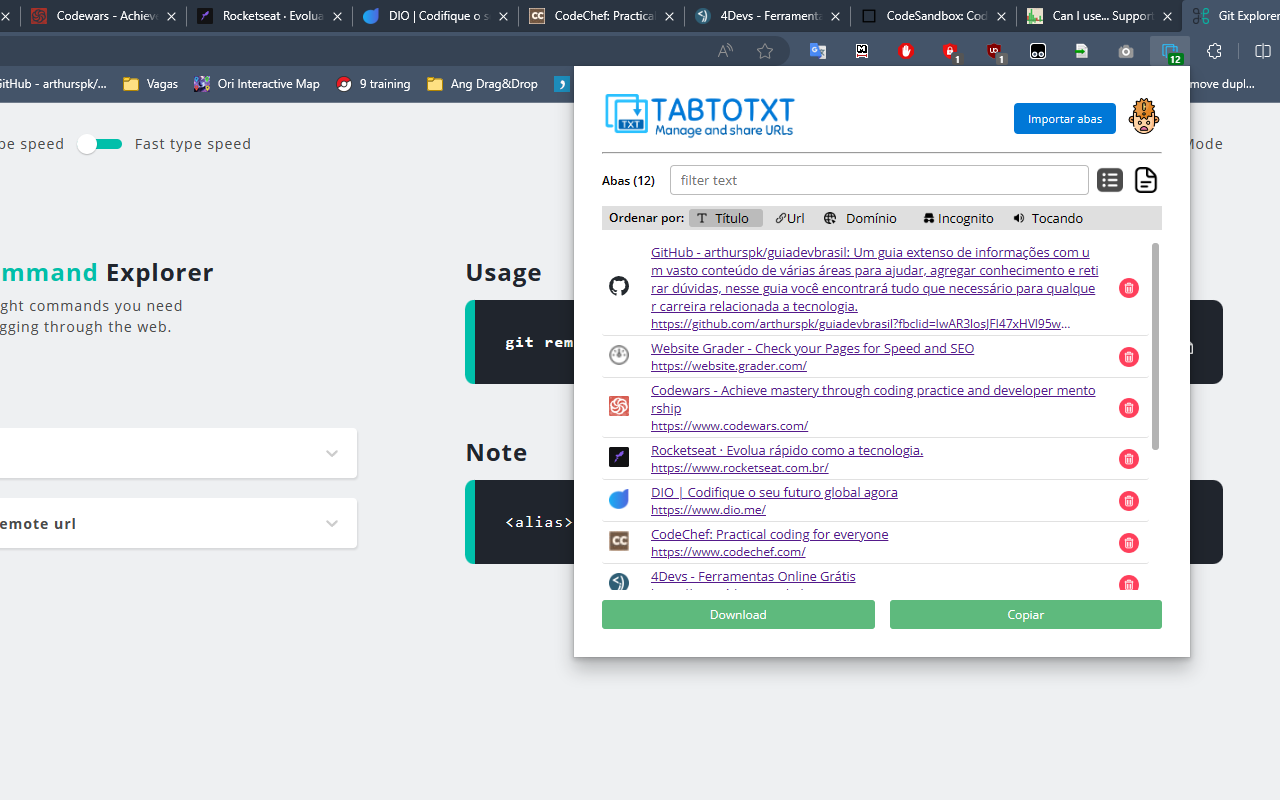This screenshot has height=800, width=1280.
Task: Switch to detailed list view of tabs
Action: click(x=1110, y=180)
